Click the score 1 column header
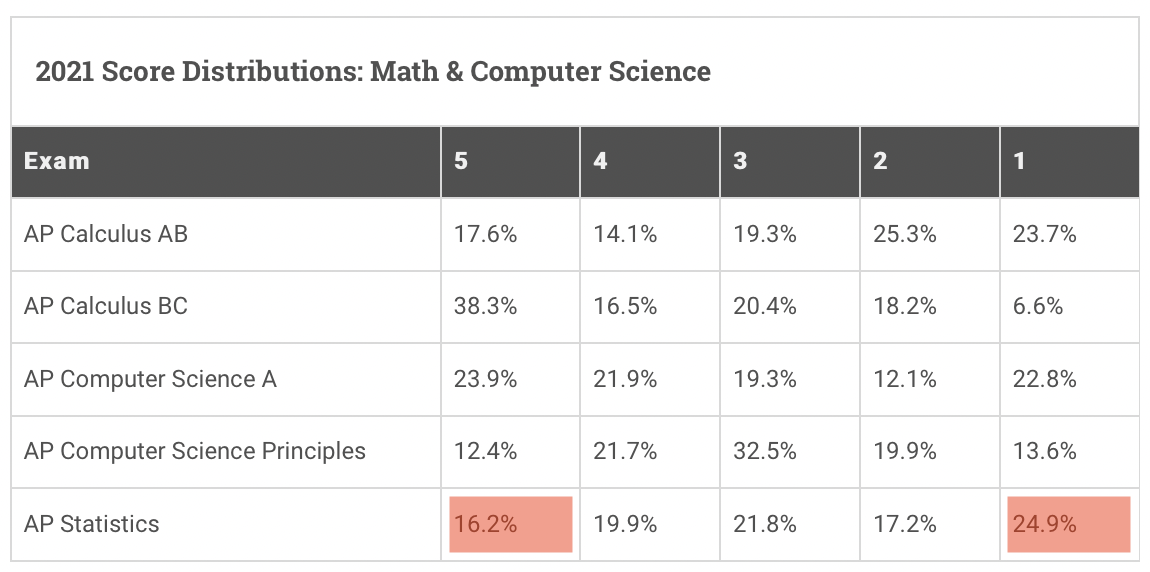The image size is (1150, 572). (x=1019, y=161)
